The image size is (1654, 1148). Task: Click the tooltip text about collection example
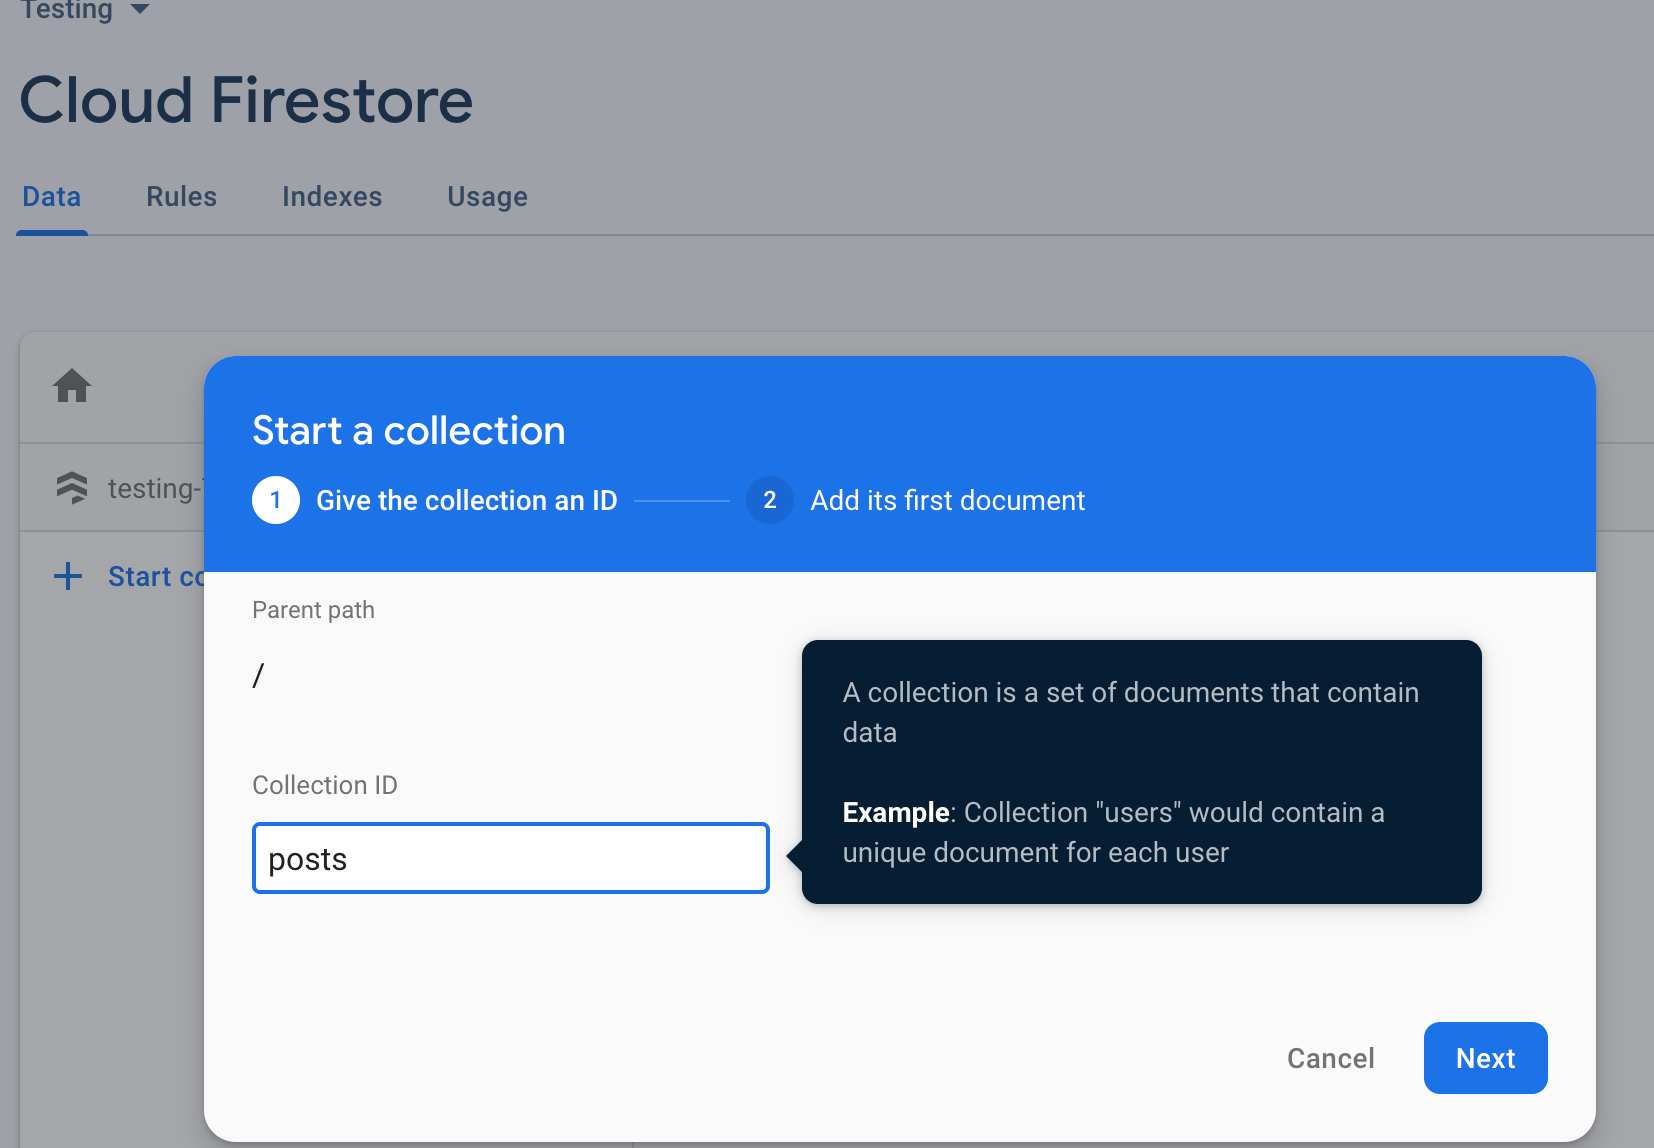(1113, 832)
